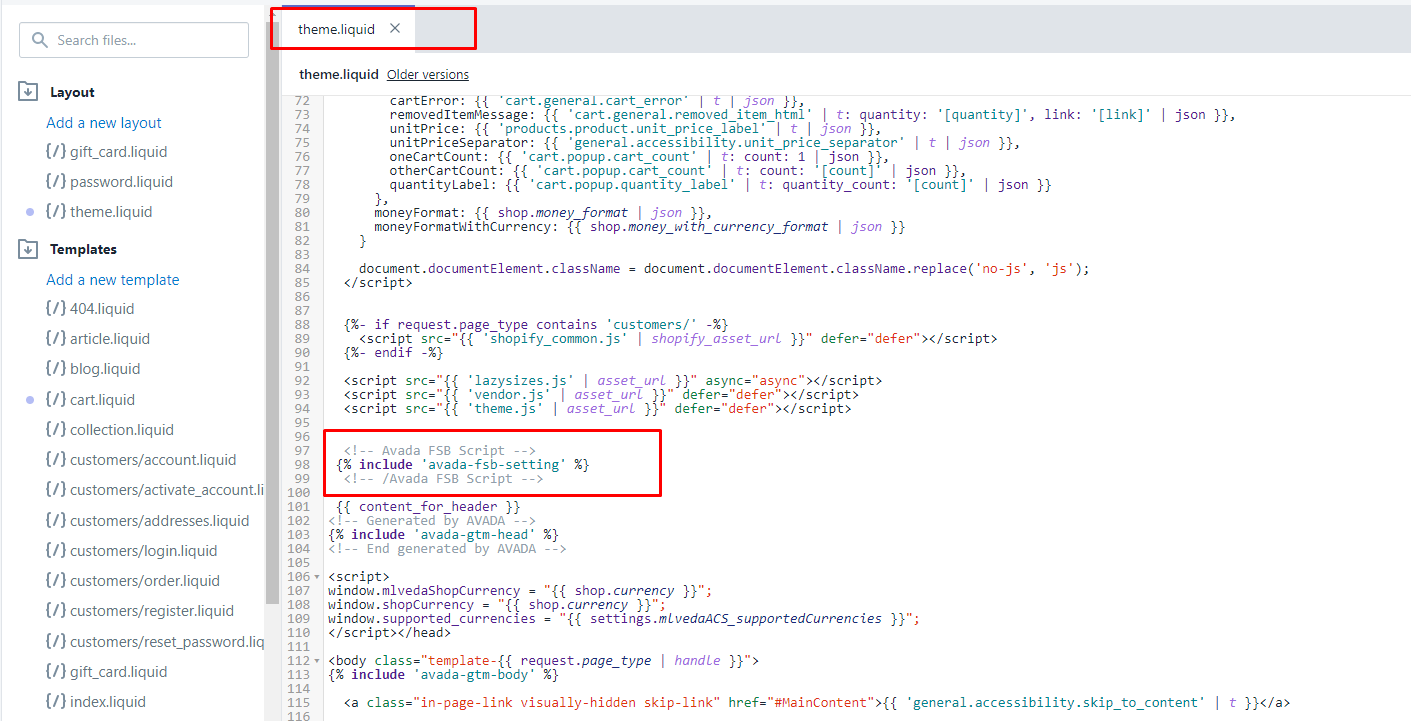Click the liquid icon beside 404.liquid
Image resolution: width=1411 pixels, height=721 pixels.
[56, 309]
